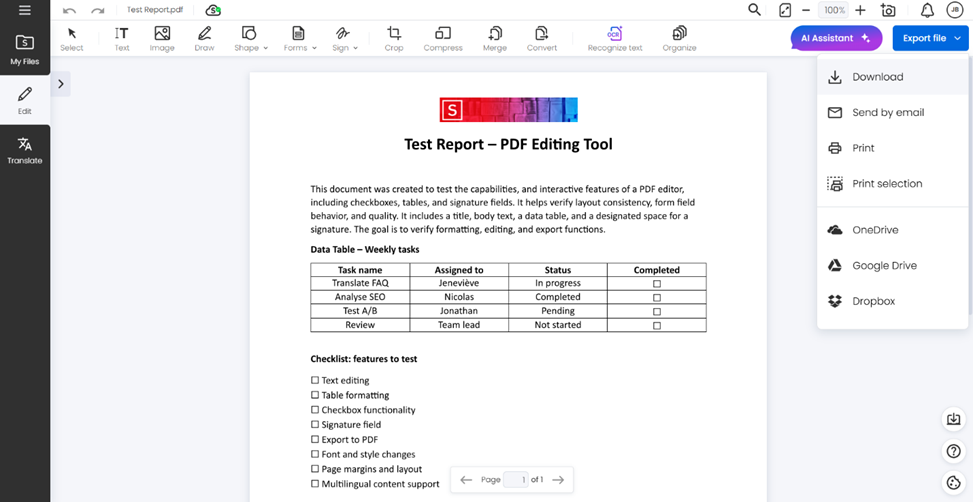The image size is (973, 502).
Task: Select Send by email option
Action: [892, 112]
